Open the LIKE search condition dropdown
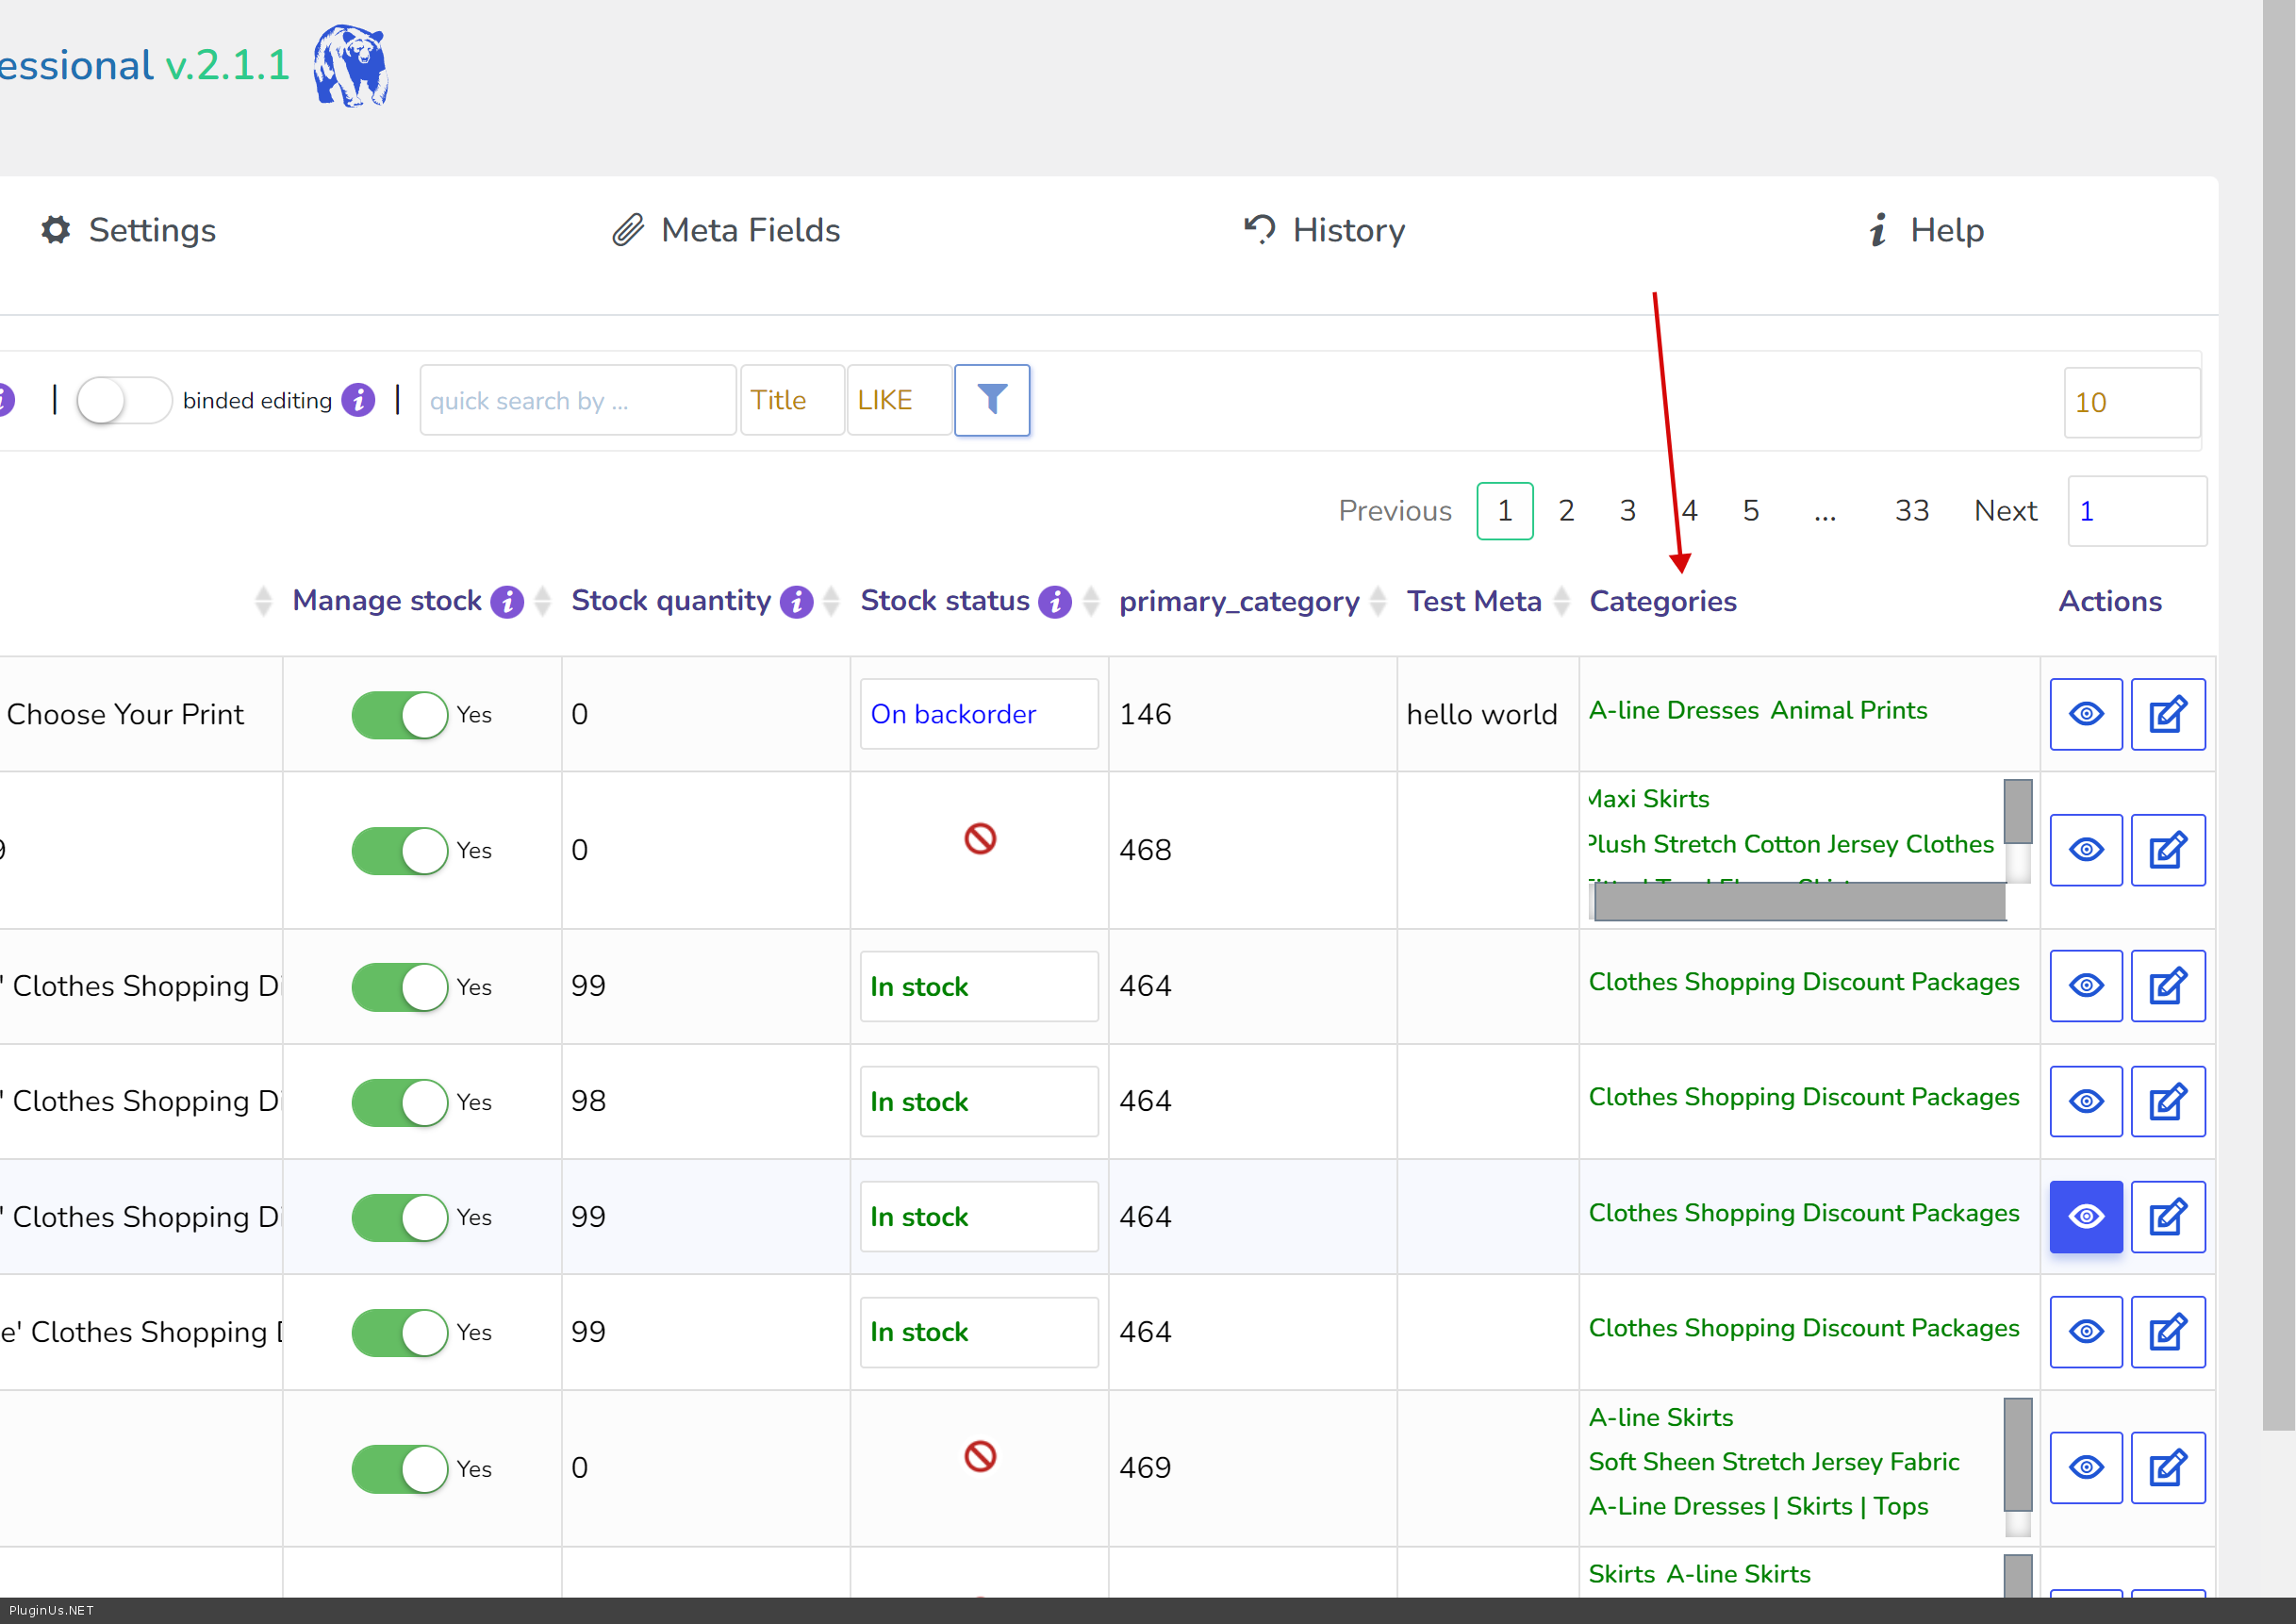Viewport: 2296px width, 1624px height. pyautogui.click(x=897, y=400)
